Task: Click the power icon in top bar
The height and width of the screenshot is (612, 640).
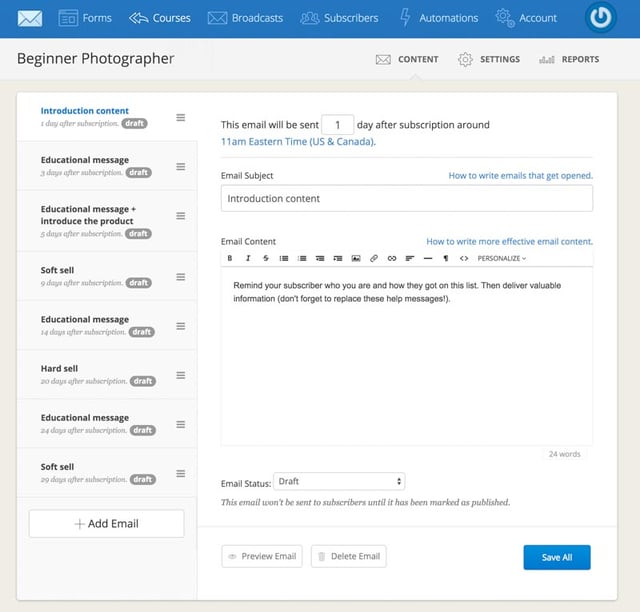Action: [x=600, y=18]
